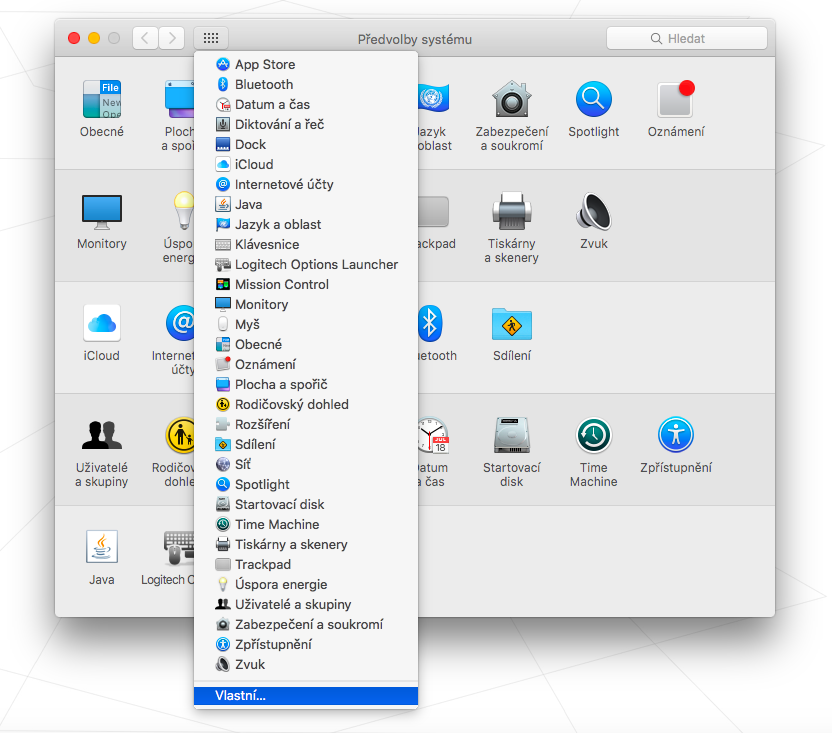
Task: Open Java pane icon in grid
Action: tap(101, 547)
